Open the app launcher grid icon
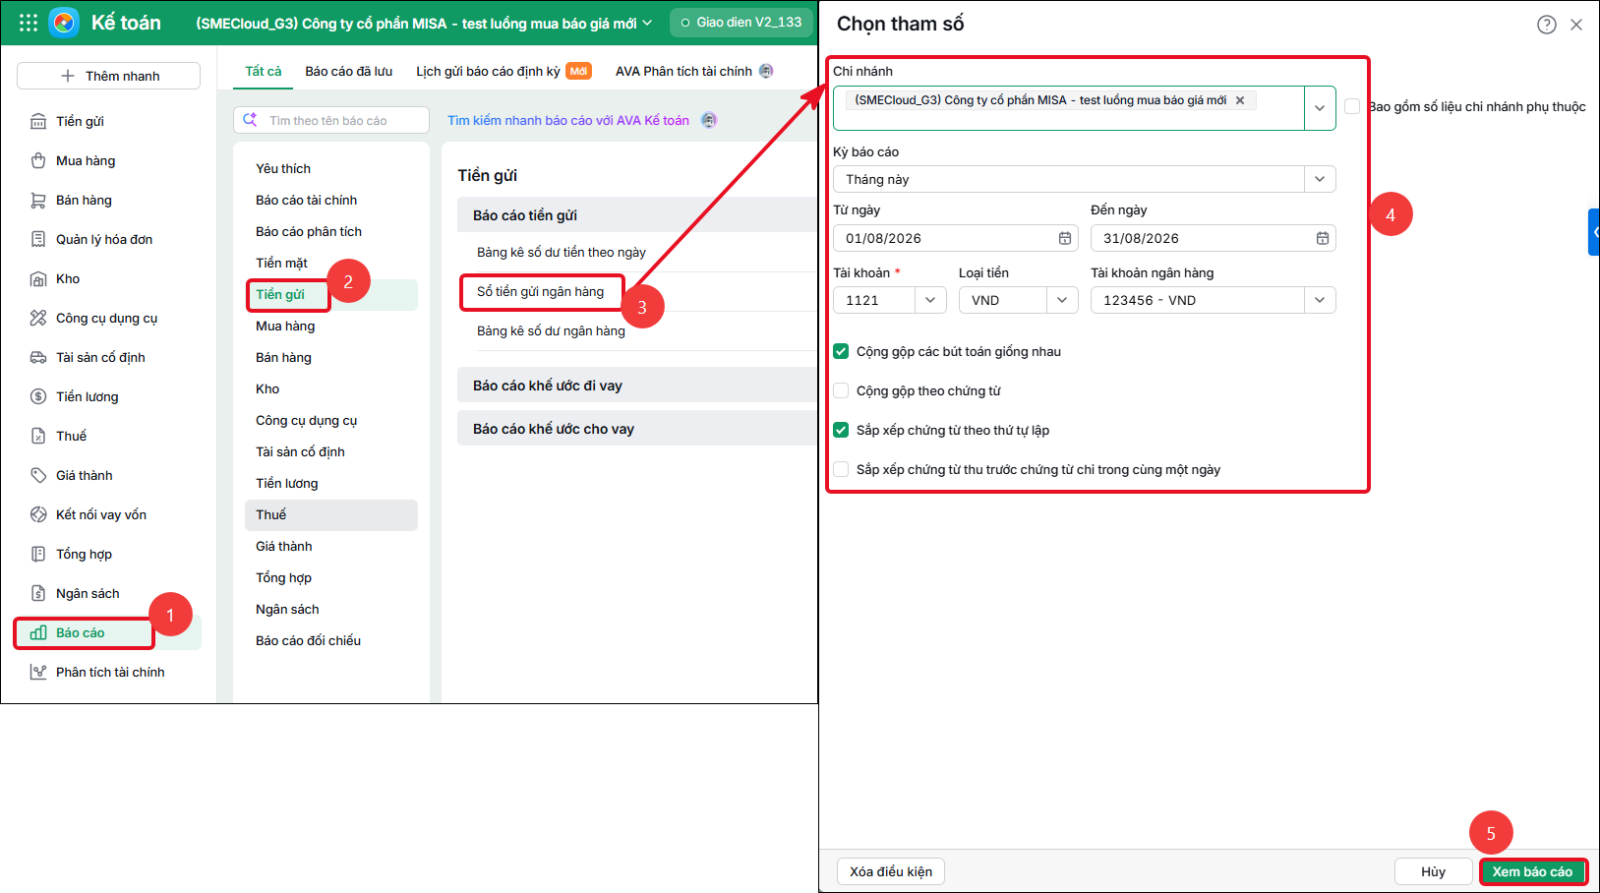1600x893 pixels. point(28,22)
